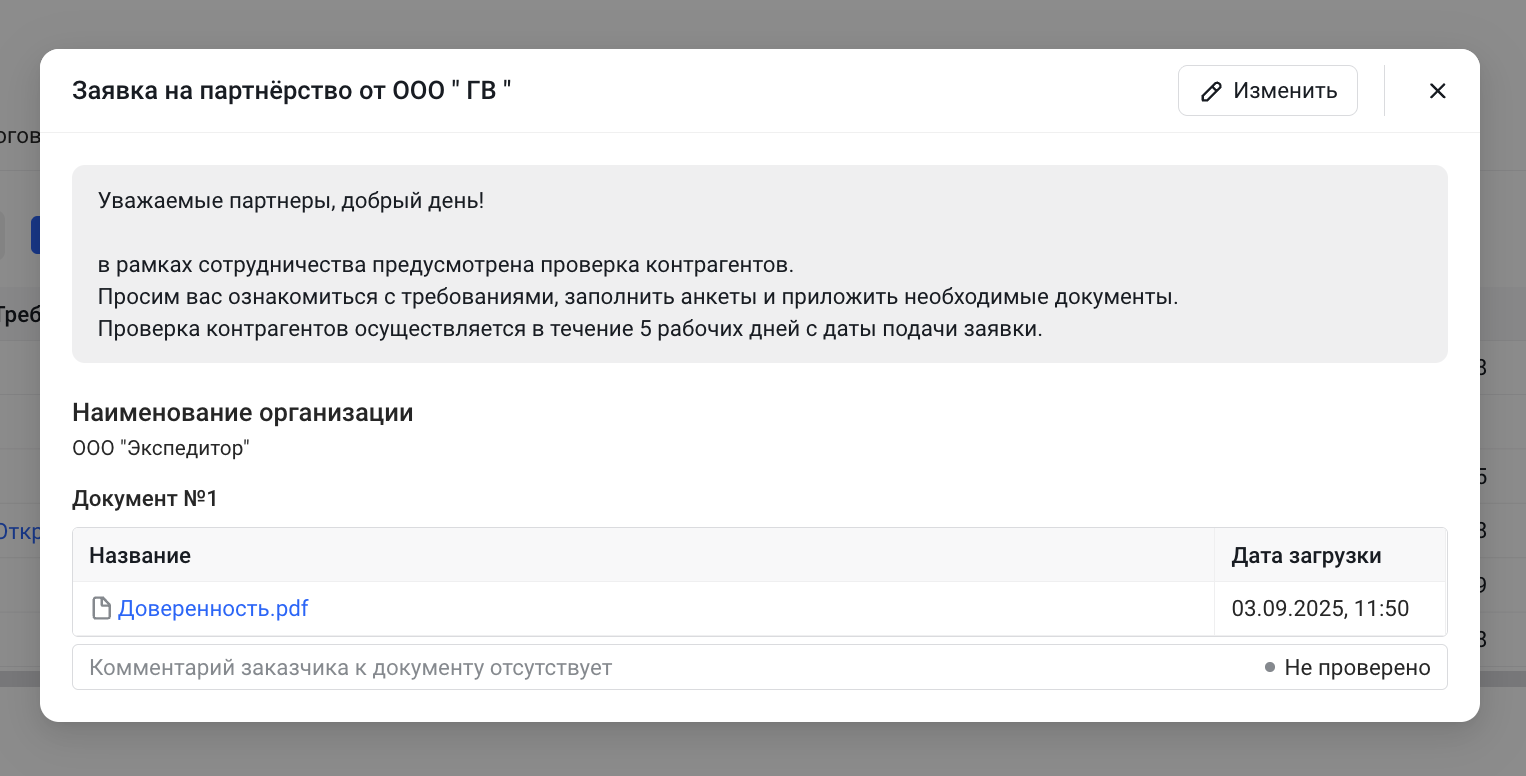The height and width of the screenshot is (776, 1526).
Task: Click the dialog title Заявка на партнёрство
Action: [291, 91]
